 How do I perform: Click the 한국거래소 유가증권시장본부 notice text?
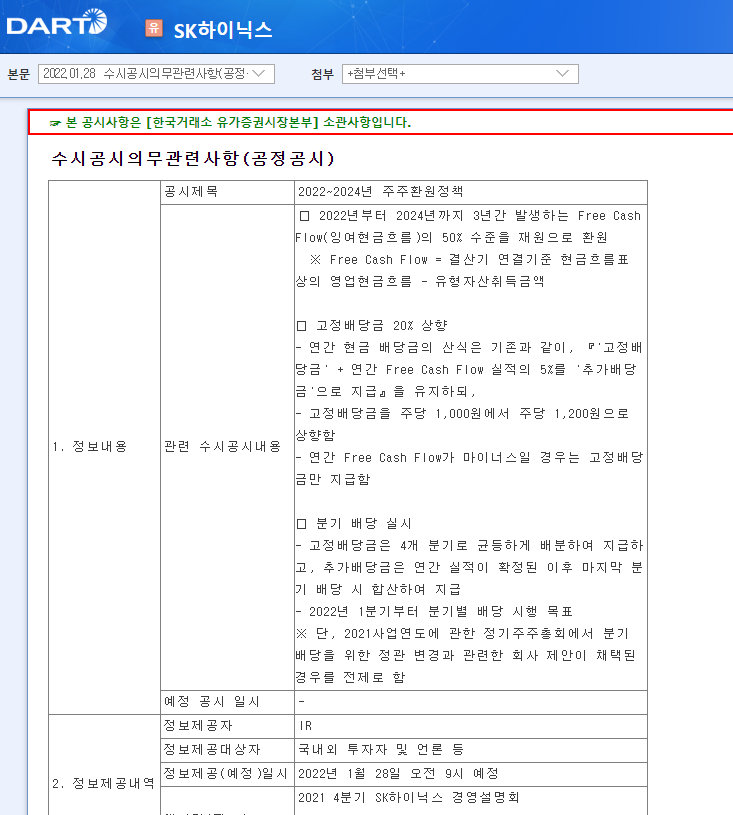[x=238, y=123]
